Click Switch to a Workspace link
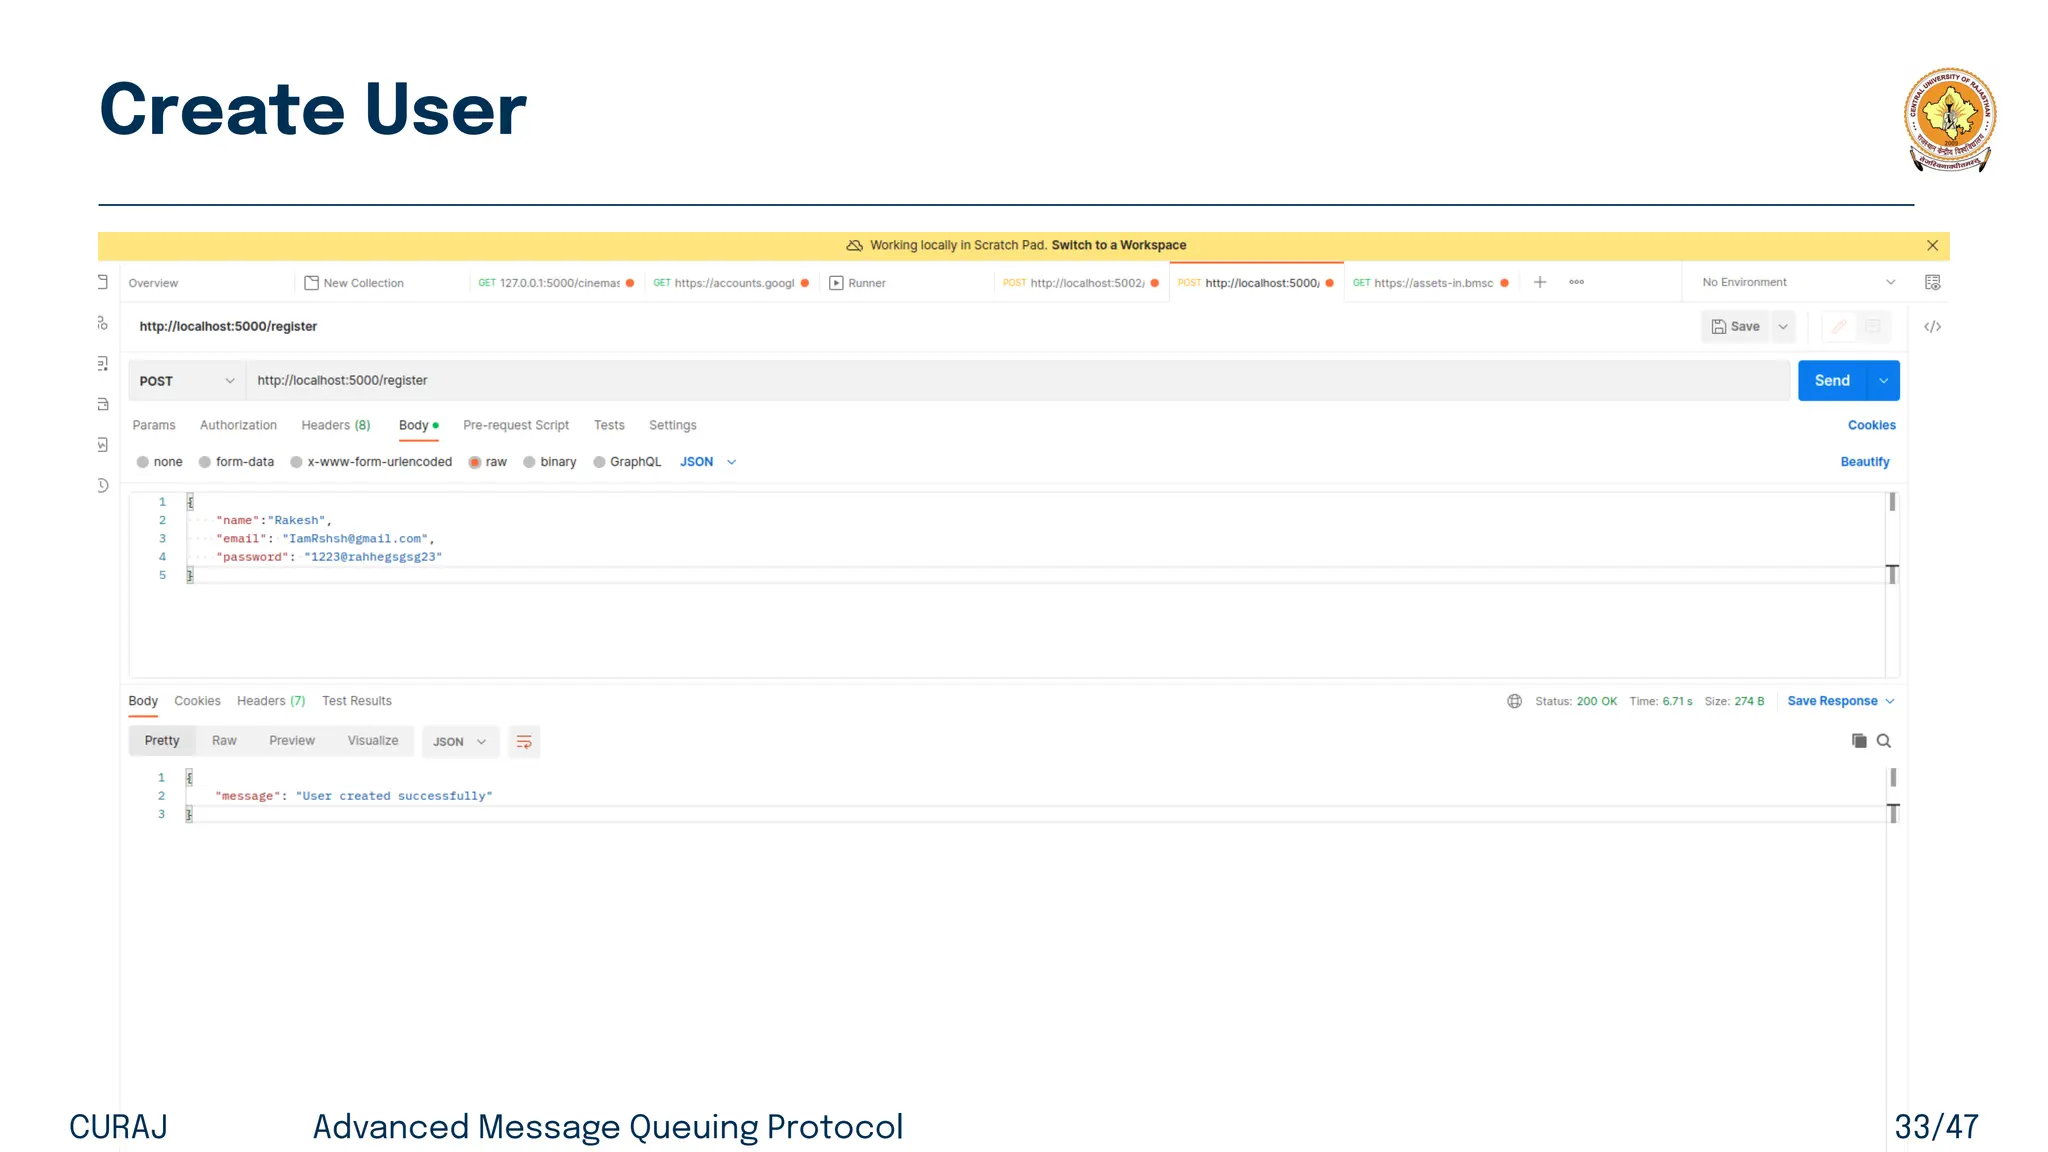Image resolution: width=2048 pixels, height=1152 pixels. point(1119,245)
